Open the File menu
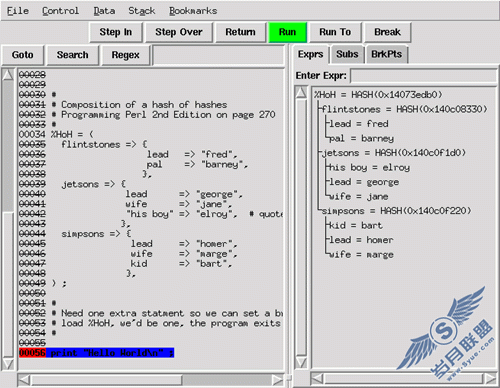The height and width of the screenshot is (388, 500). click(18, 11)
